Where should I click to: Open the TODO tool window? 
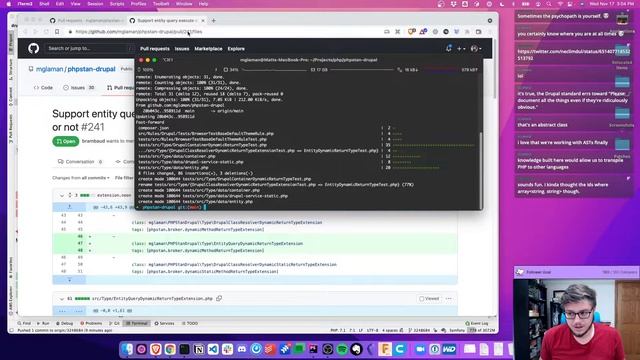coord(189,323)
